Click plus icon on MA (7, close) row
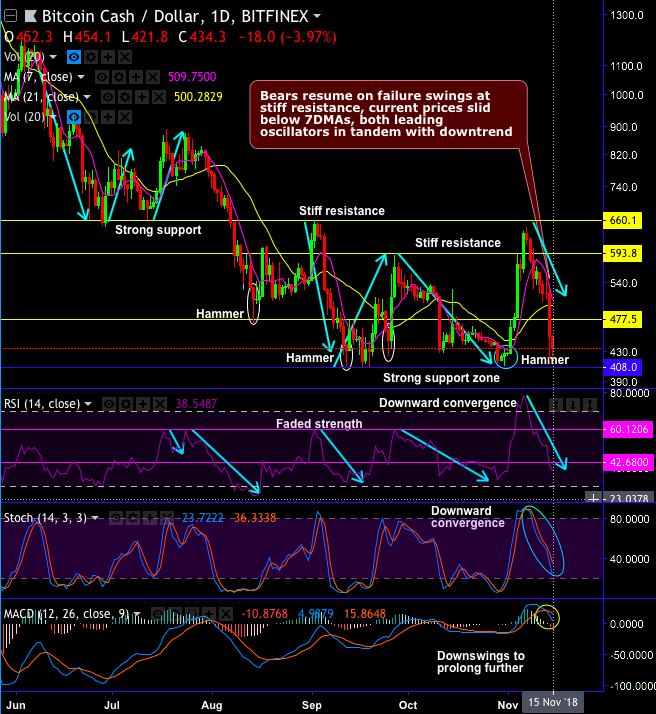656x714 pixels. pos(136,77)
